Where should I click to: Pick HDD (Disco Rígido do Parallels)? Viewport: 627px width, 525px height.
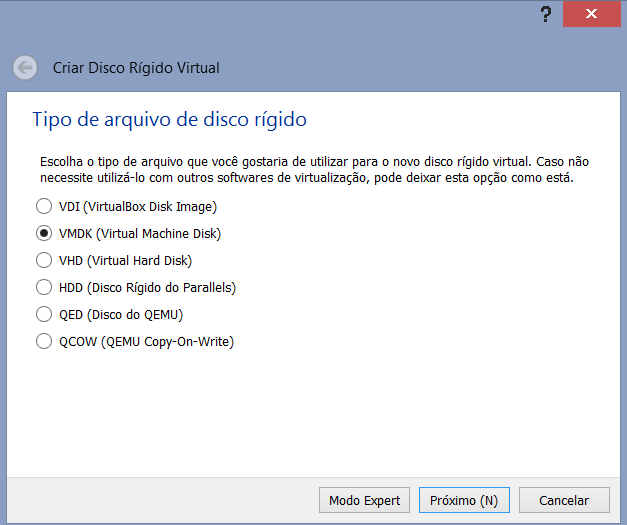point(136,287)
